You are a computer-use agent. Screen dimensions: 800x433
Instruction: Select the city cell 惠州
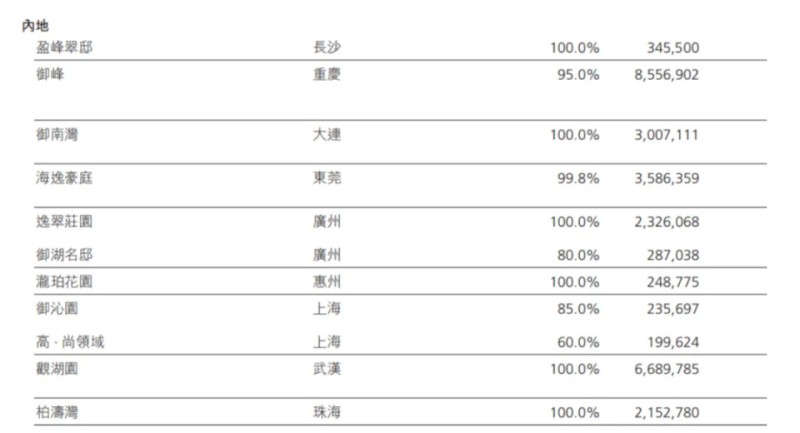coord(327,283)
